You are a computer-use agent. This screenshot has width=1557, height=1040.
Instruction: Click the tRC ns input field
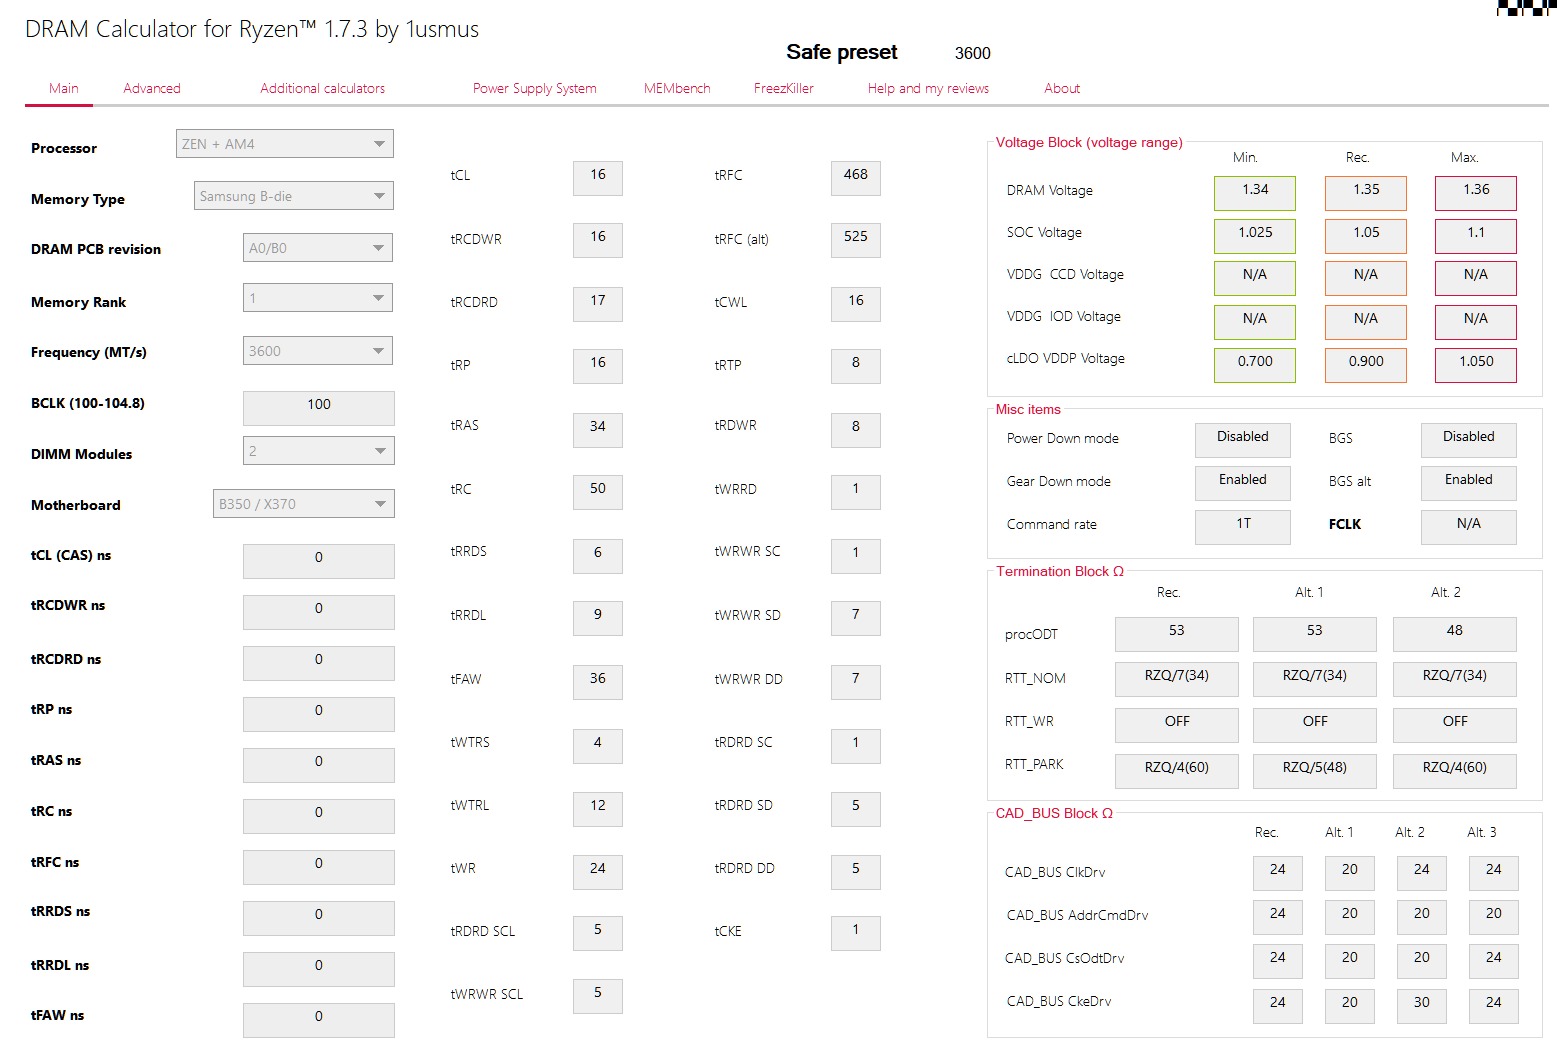tap(319, 816)
